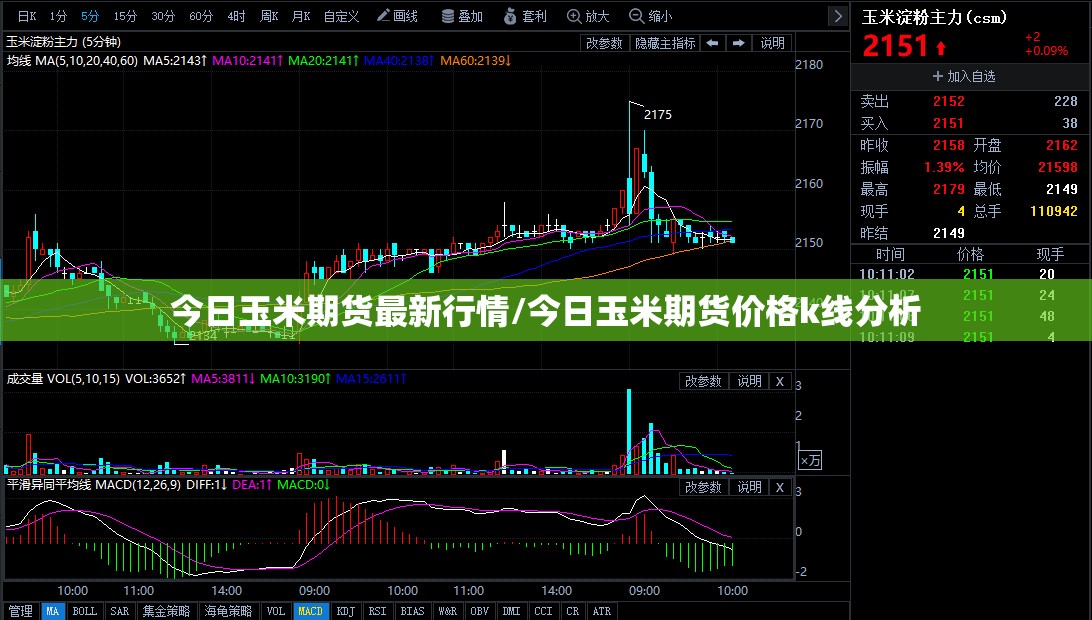Screen dimensions: 1092x620
Task: Click 改参数 in the MACD panel
Action: click(x=703, y=487)
